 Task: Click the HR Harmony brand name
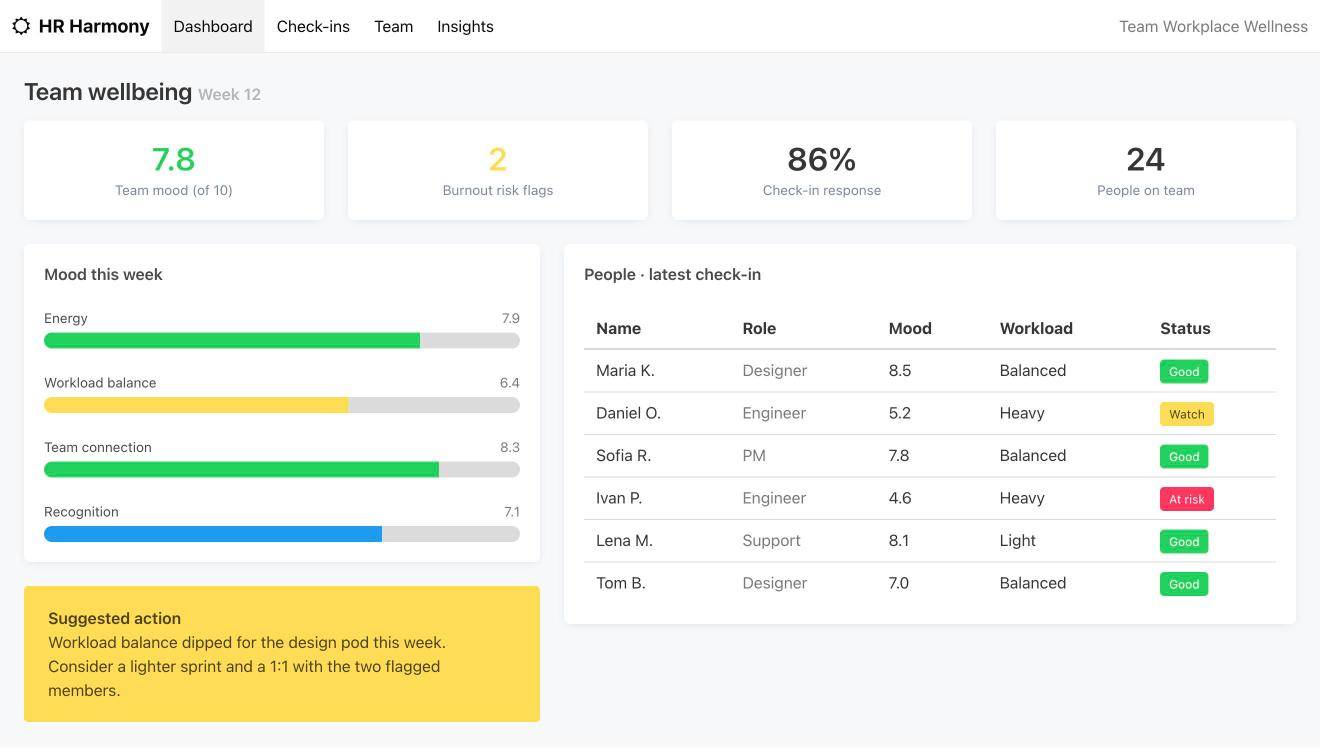pyautogui.click(x=94, y=27)
